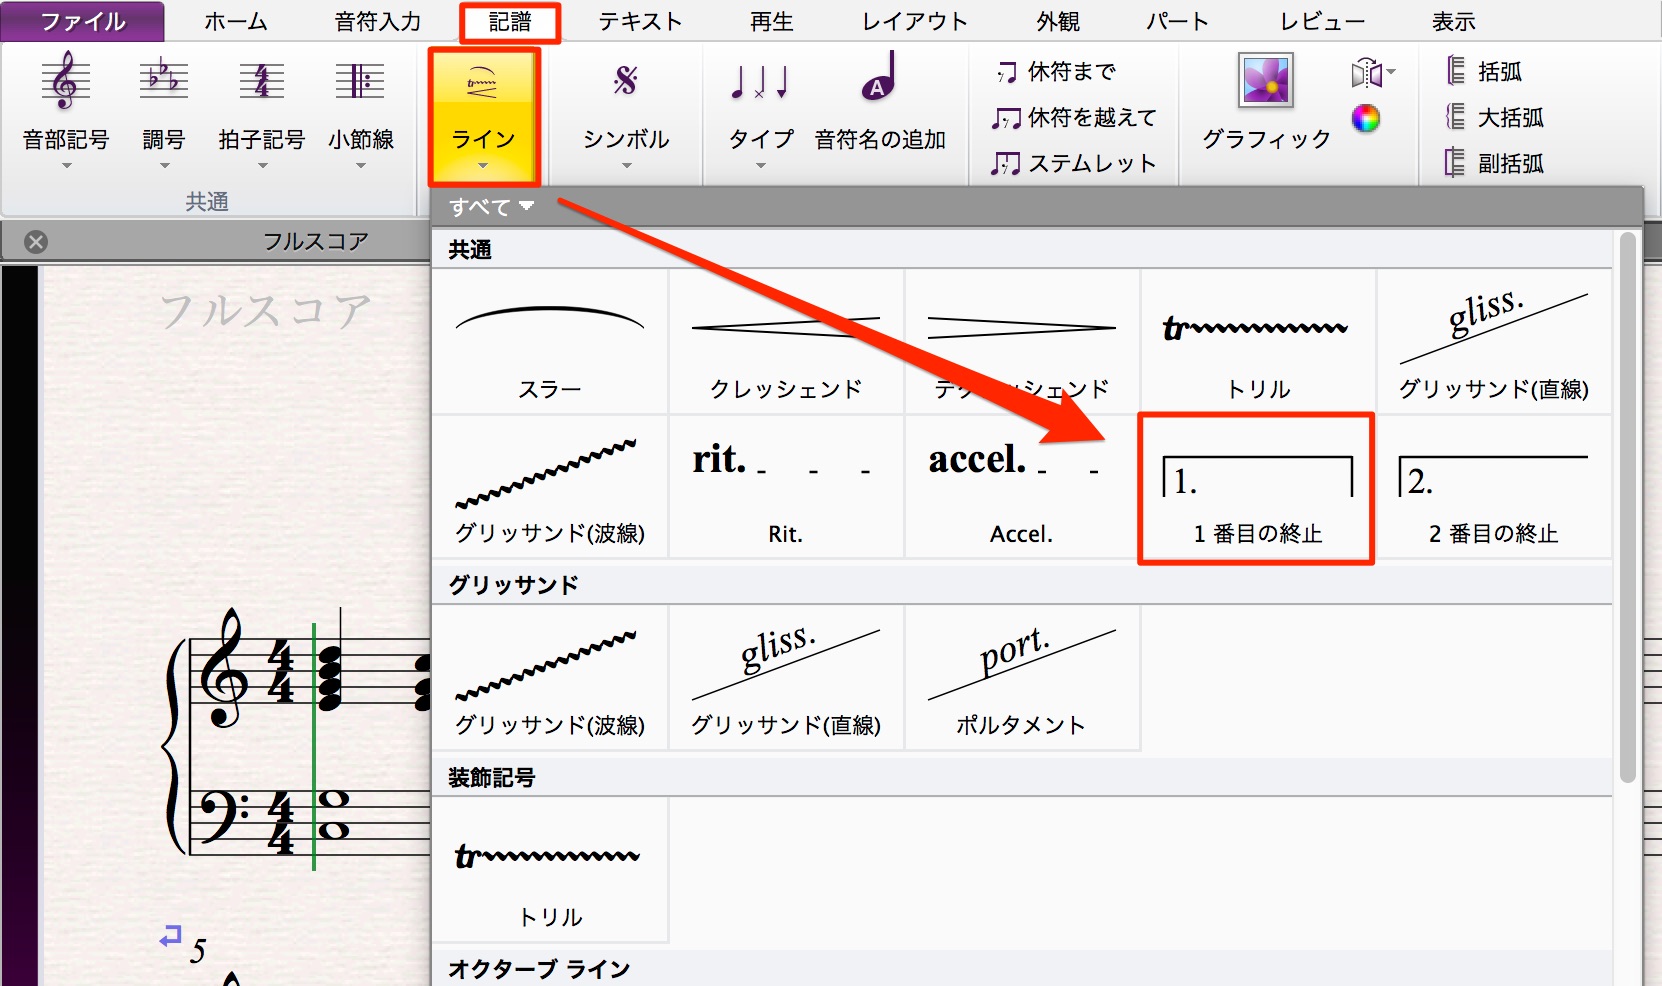The image size is (1662, 986).
Task: Click the lines gallery vertical scrollbar
Action: point(1627,506)
